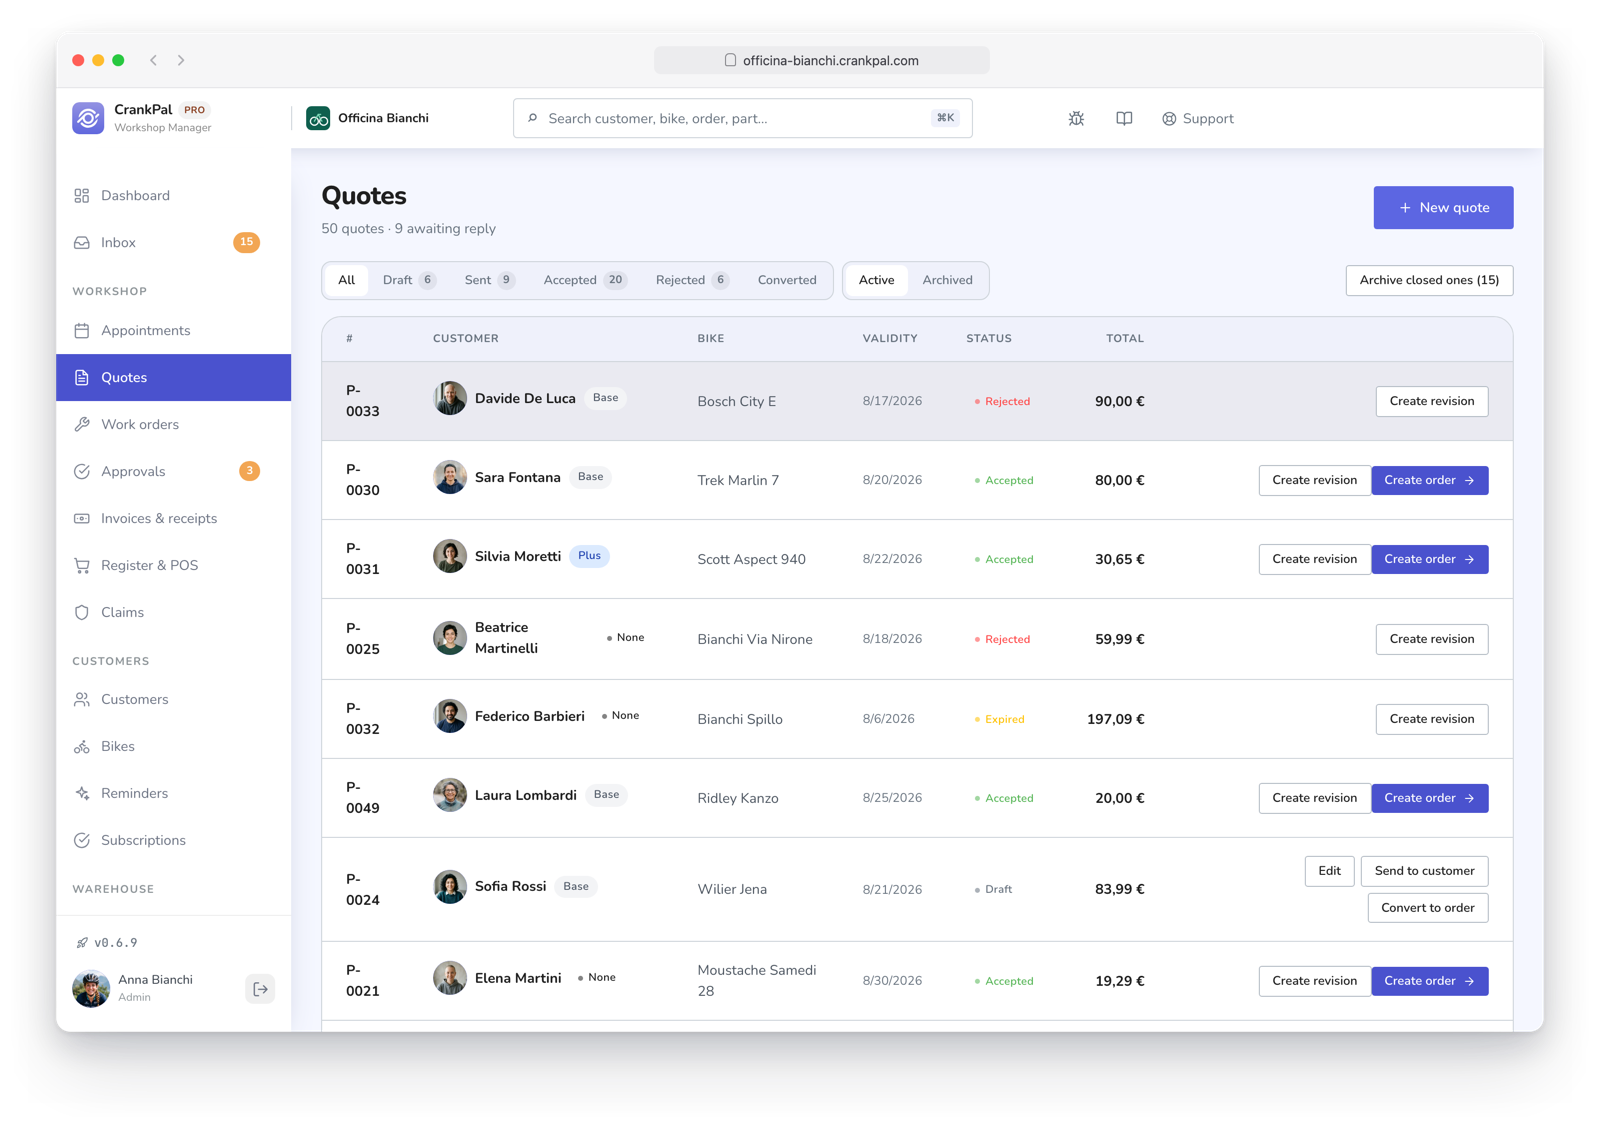Open Reminders page
Image resolution: width=1600 pixels, height=1131 pixels.
click(174, 794)
